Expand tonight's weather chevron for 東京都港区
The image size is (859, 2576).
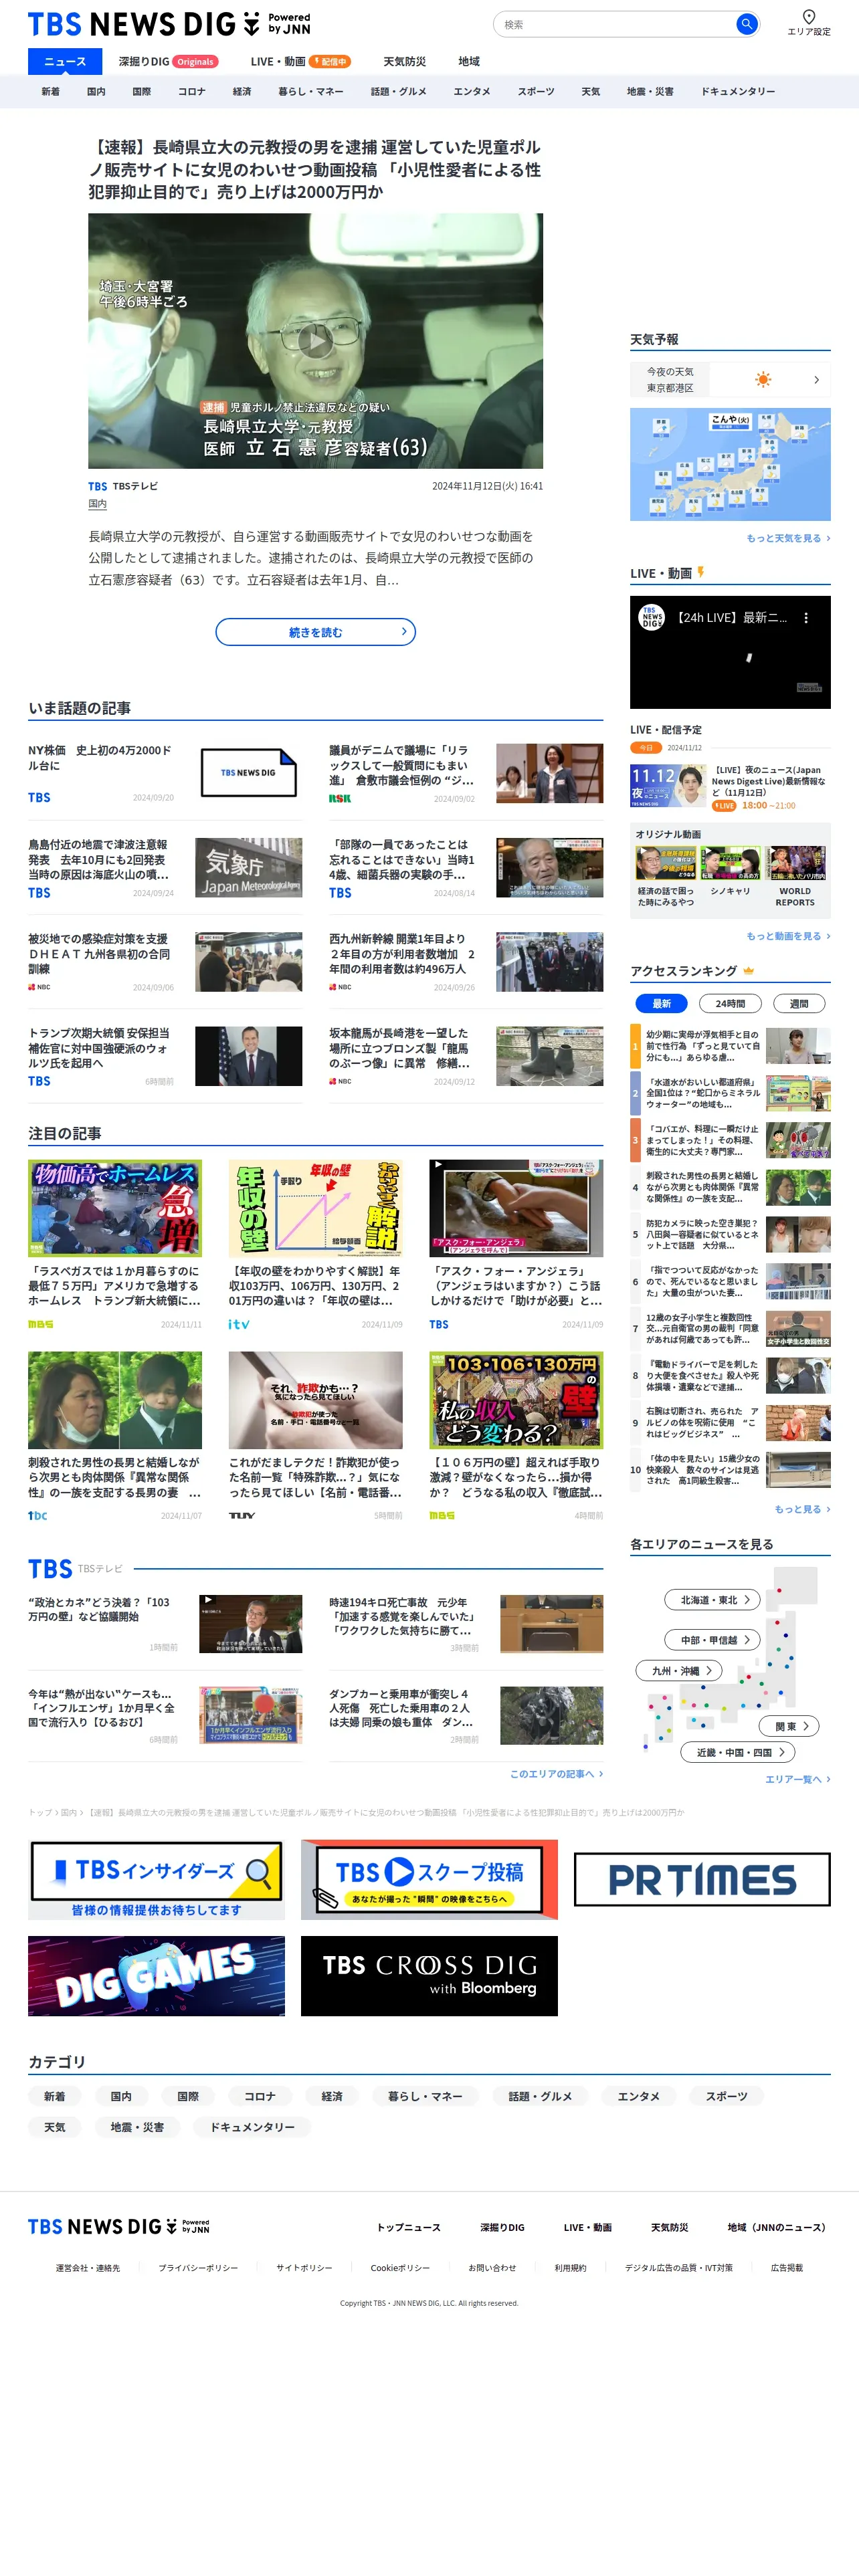click(x=817, y=379)
